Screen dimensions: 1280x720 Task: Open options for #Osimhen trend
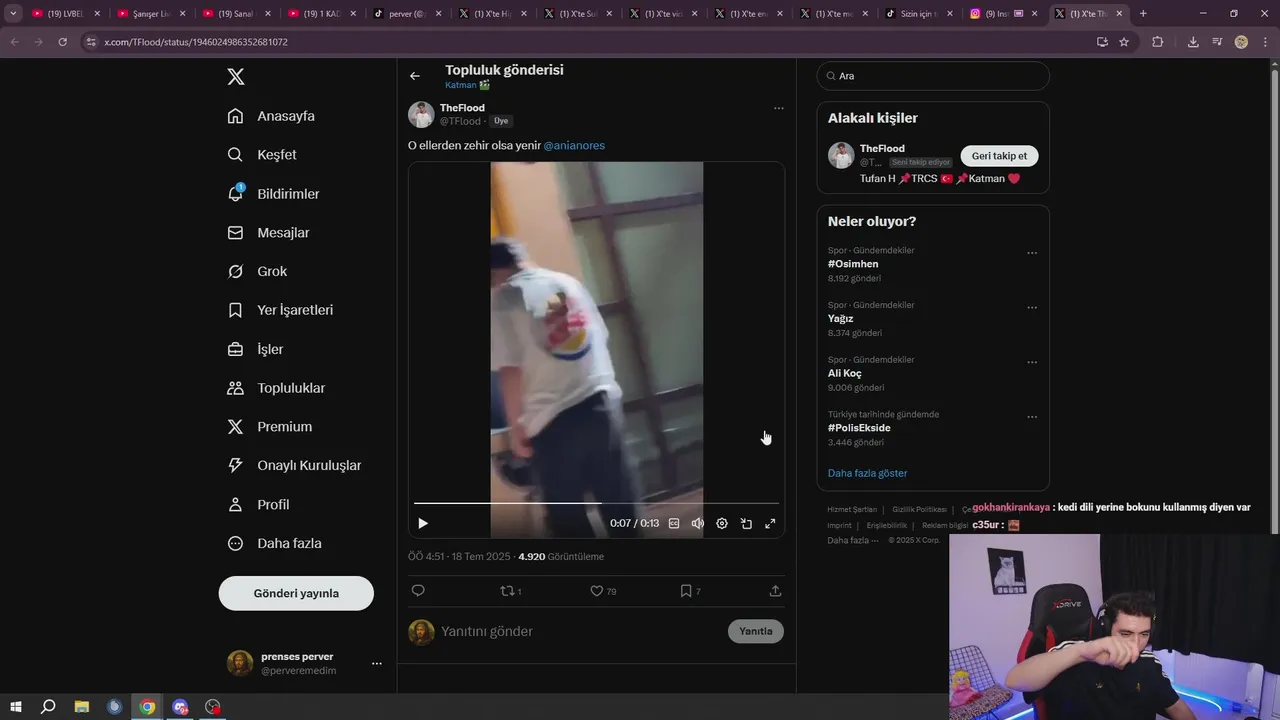(1032, 253)
